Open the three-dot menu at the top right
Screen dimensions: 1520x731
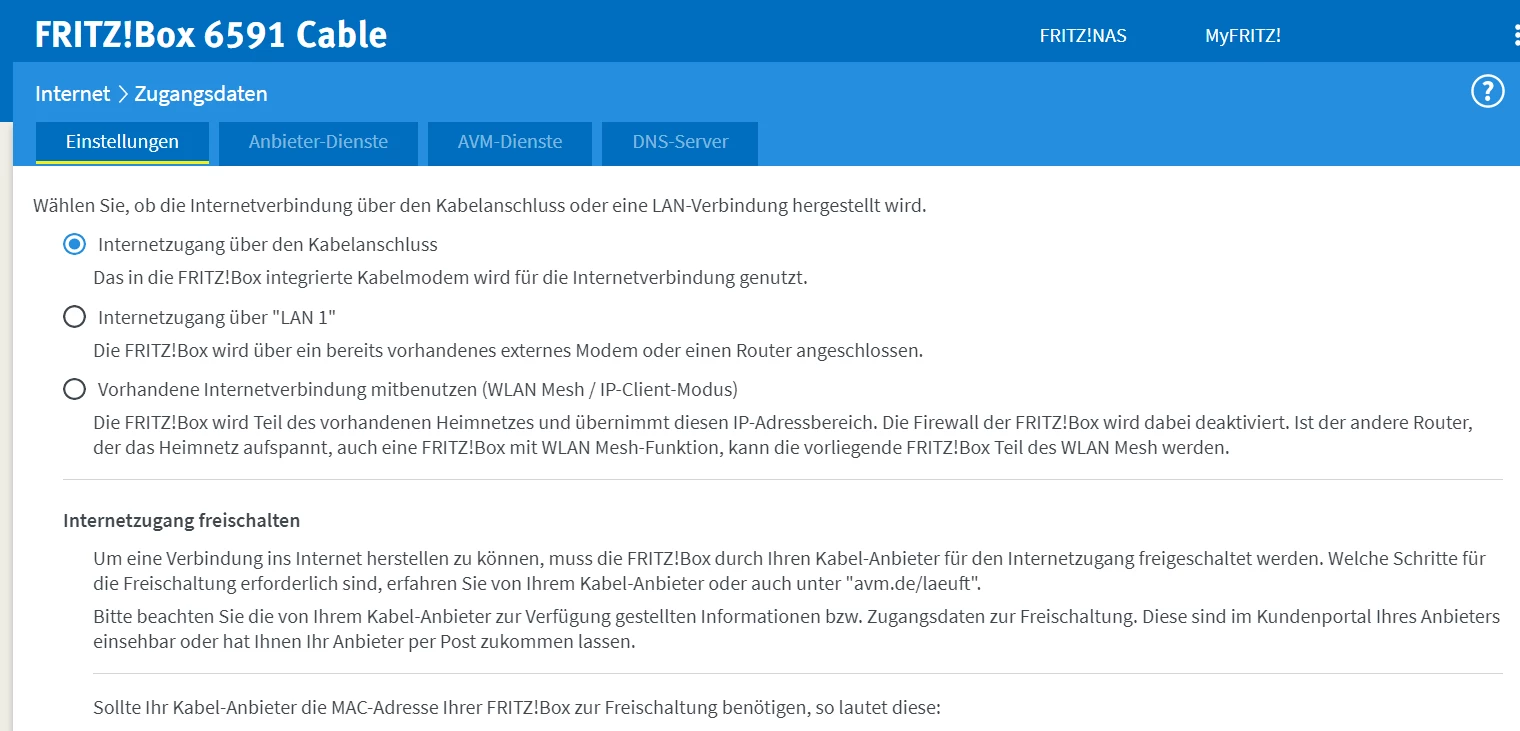[1516, 36]
